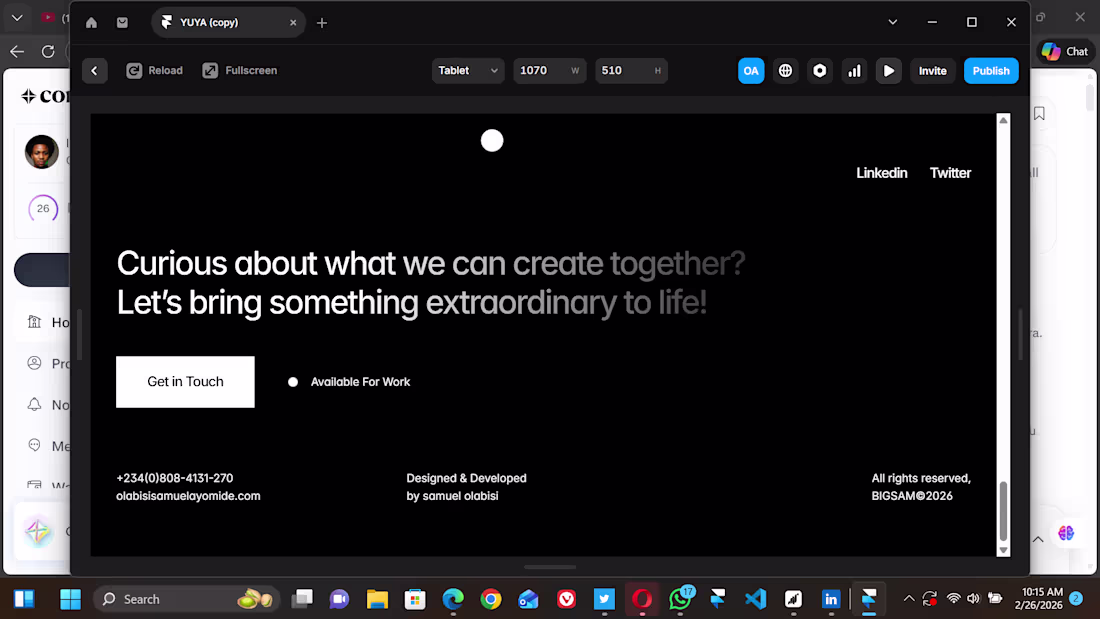This screenshot has height=619, width=1100.
Task: Open background browser tab list chevron
Action: [x=17, y=18]
